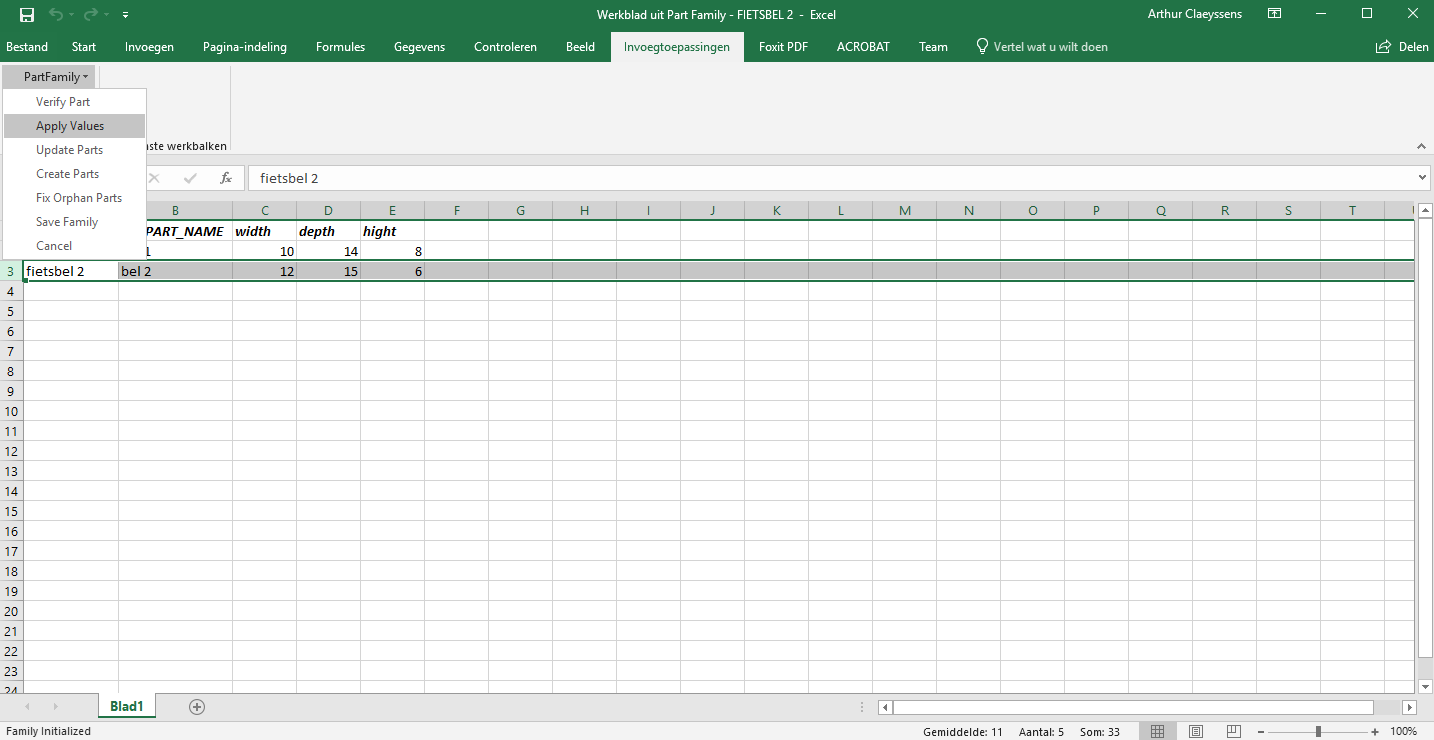Save the workbook using the floppy disk icon
The width and height of the screenshot is (1434, 740).
pyautogui.click(x=27, y=15)
